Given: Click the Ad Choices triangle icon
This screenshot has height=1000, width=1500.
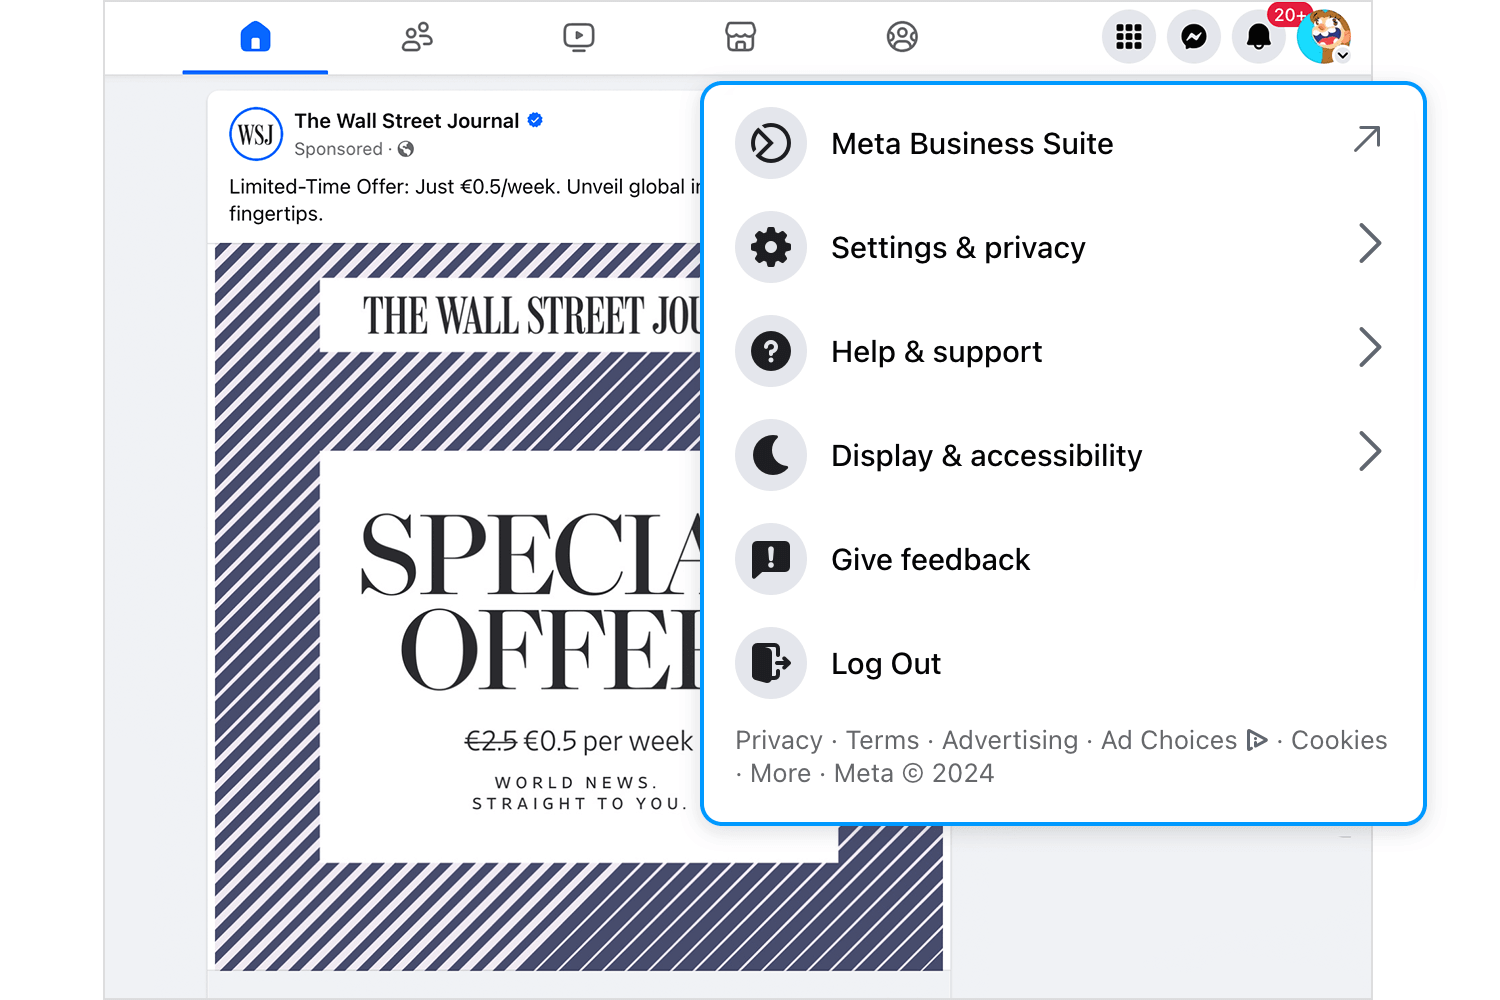Looking at the screenshot, I should [1257, 740].
